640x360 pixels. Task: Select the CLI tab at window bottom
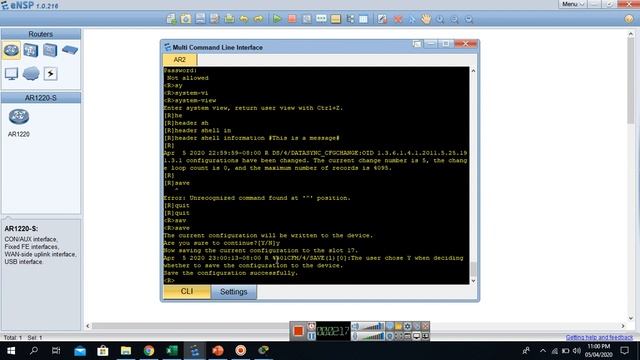coord(187,291)
